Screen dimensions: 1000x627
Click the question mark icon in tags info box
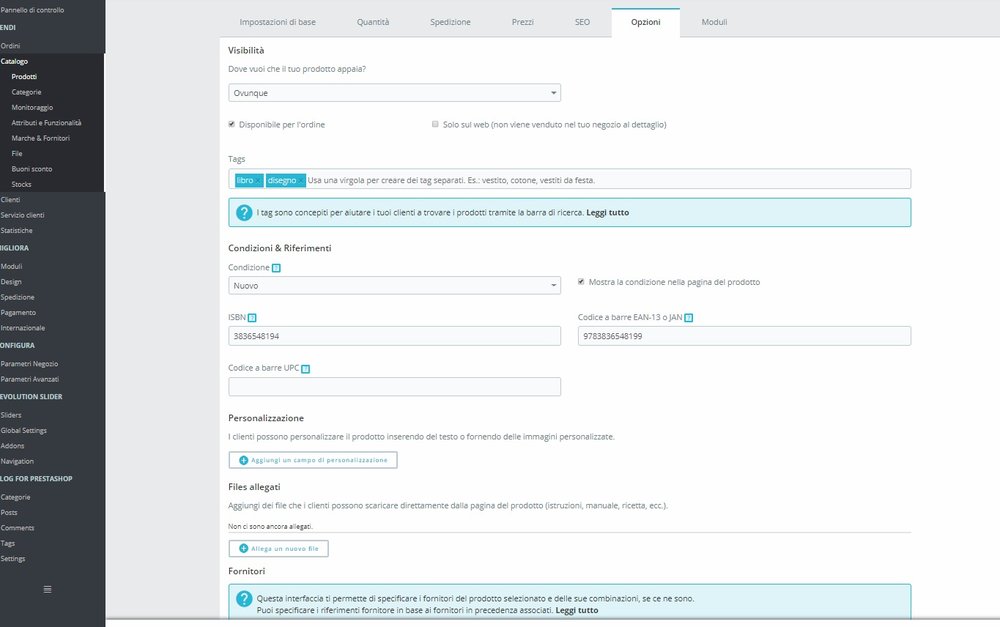click(244, 212)
